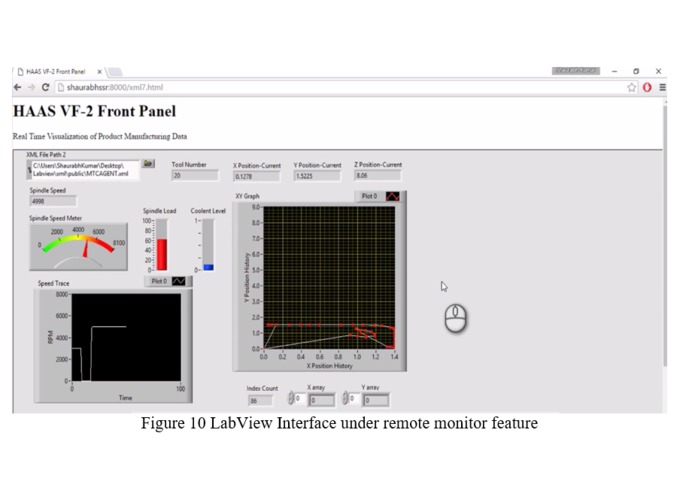The height and width of the screenshot is (494, 695).
Task: Bookmark page using the star icon
Action: click(x=632, y=87)
